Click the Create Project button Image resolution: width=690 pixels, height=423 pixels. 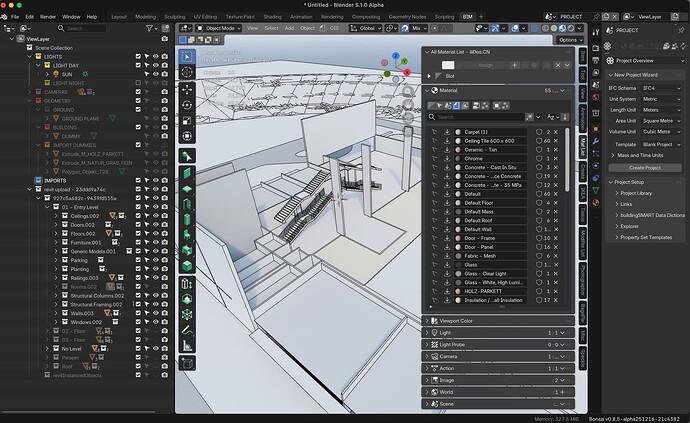645,168
